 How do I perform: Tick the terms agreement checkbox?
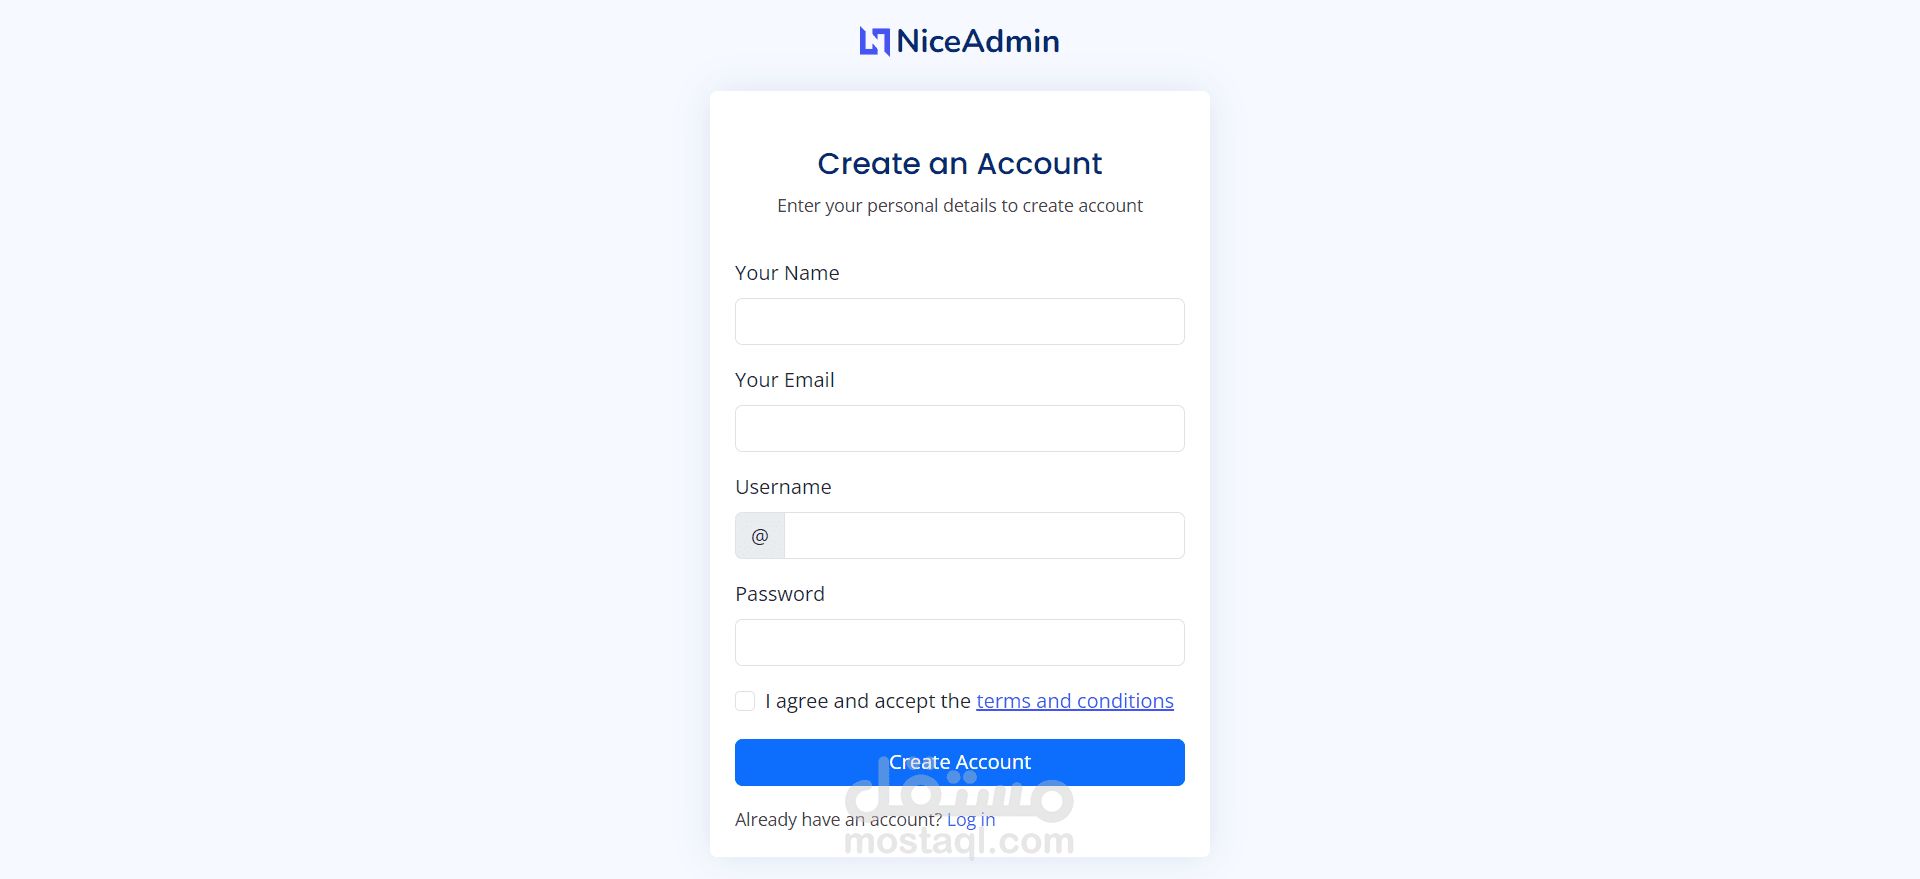click(x=745, y=701)
